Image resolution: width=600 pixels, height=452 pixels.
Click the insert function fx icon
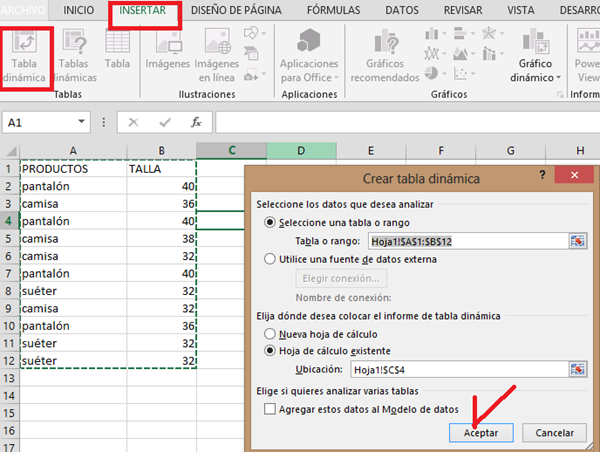[196, 122]
